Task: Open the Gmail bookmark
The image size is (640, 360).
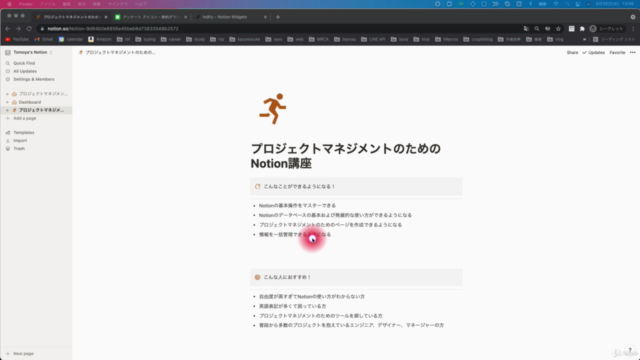Action: 44,39
